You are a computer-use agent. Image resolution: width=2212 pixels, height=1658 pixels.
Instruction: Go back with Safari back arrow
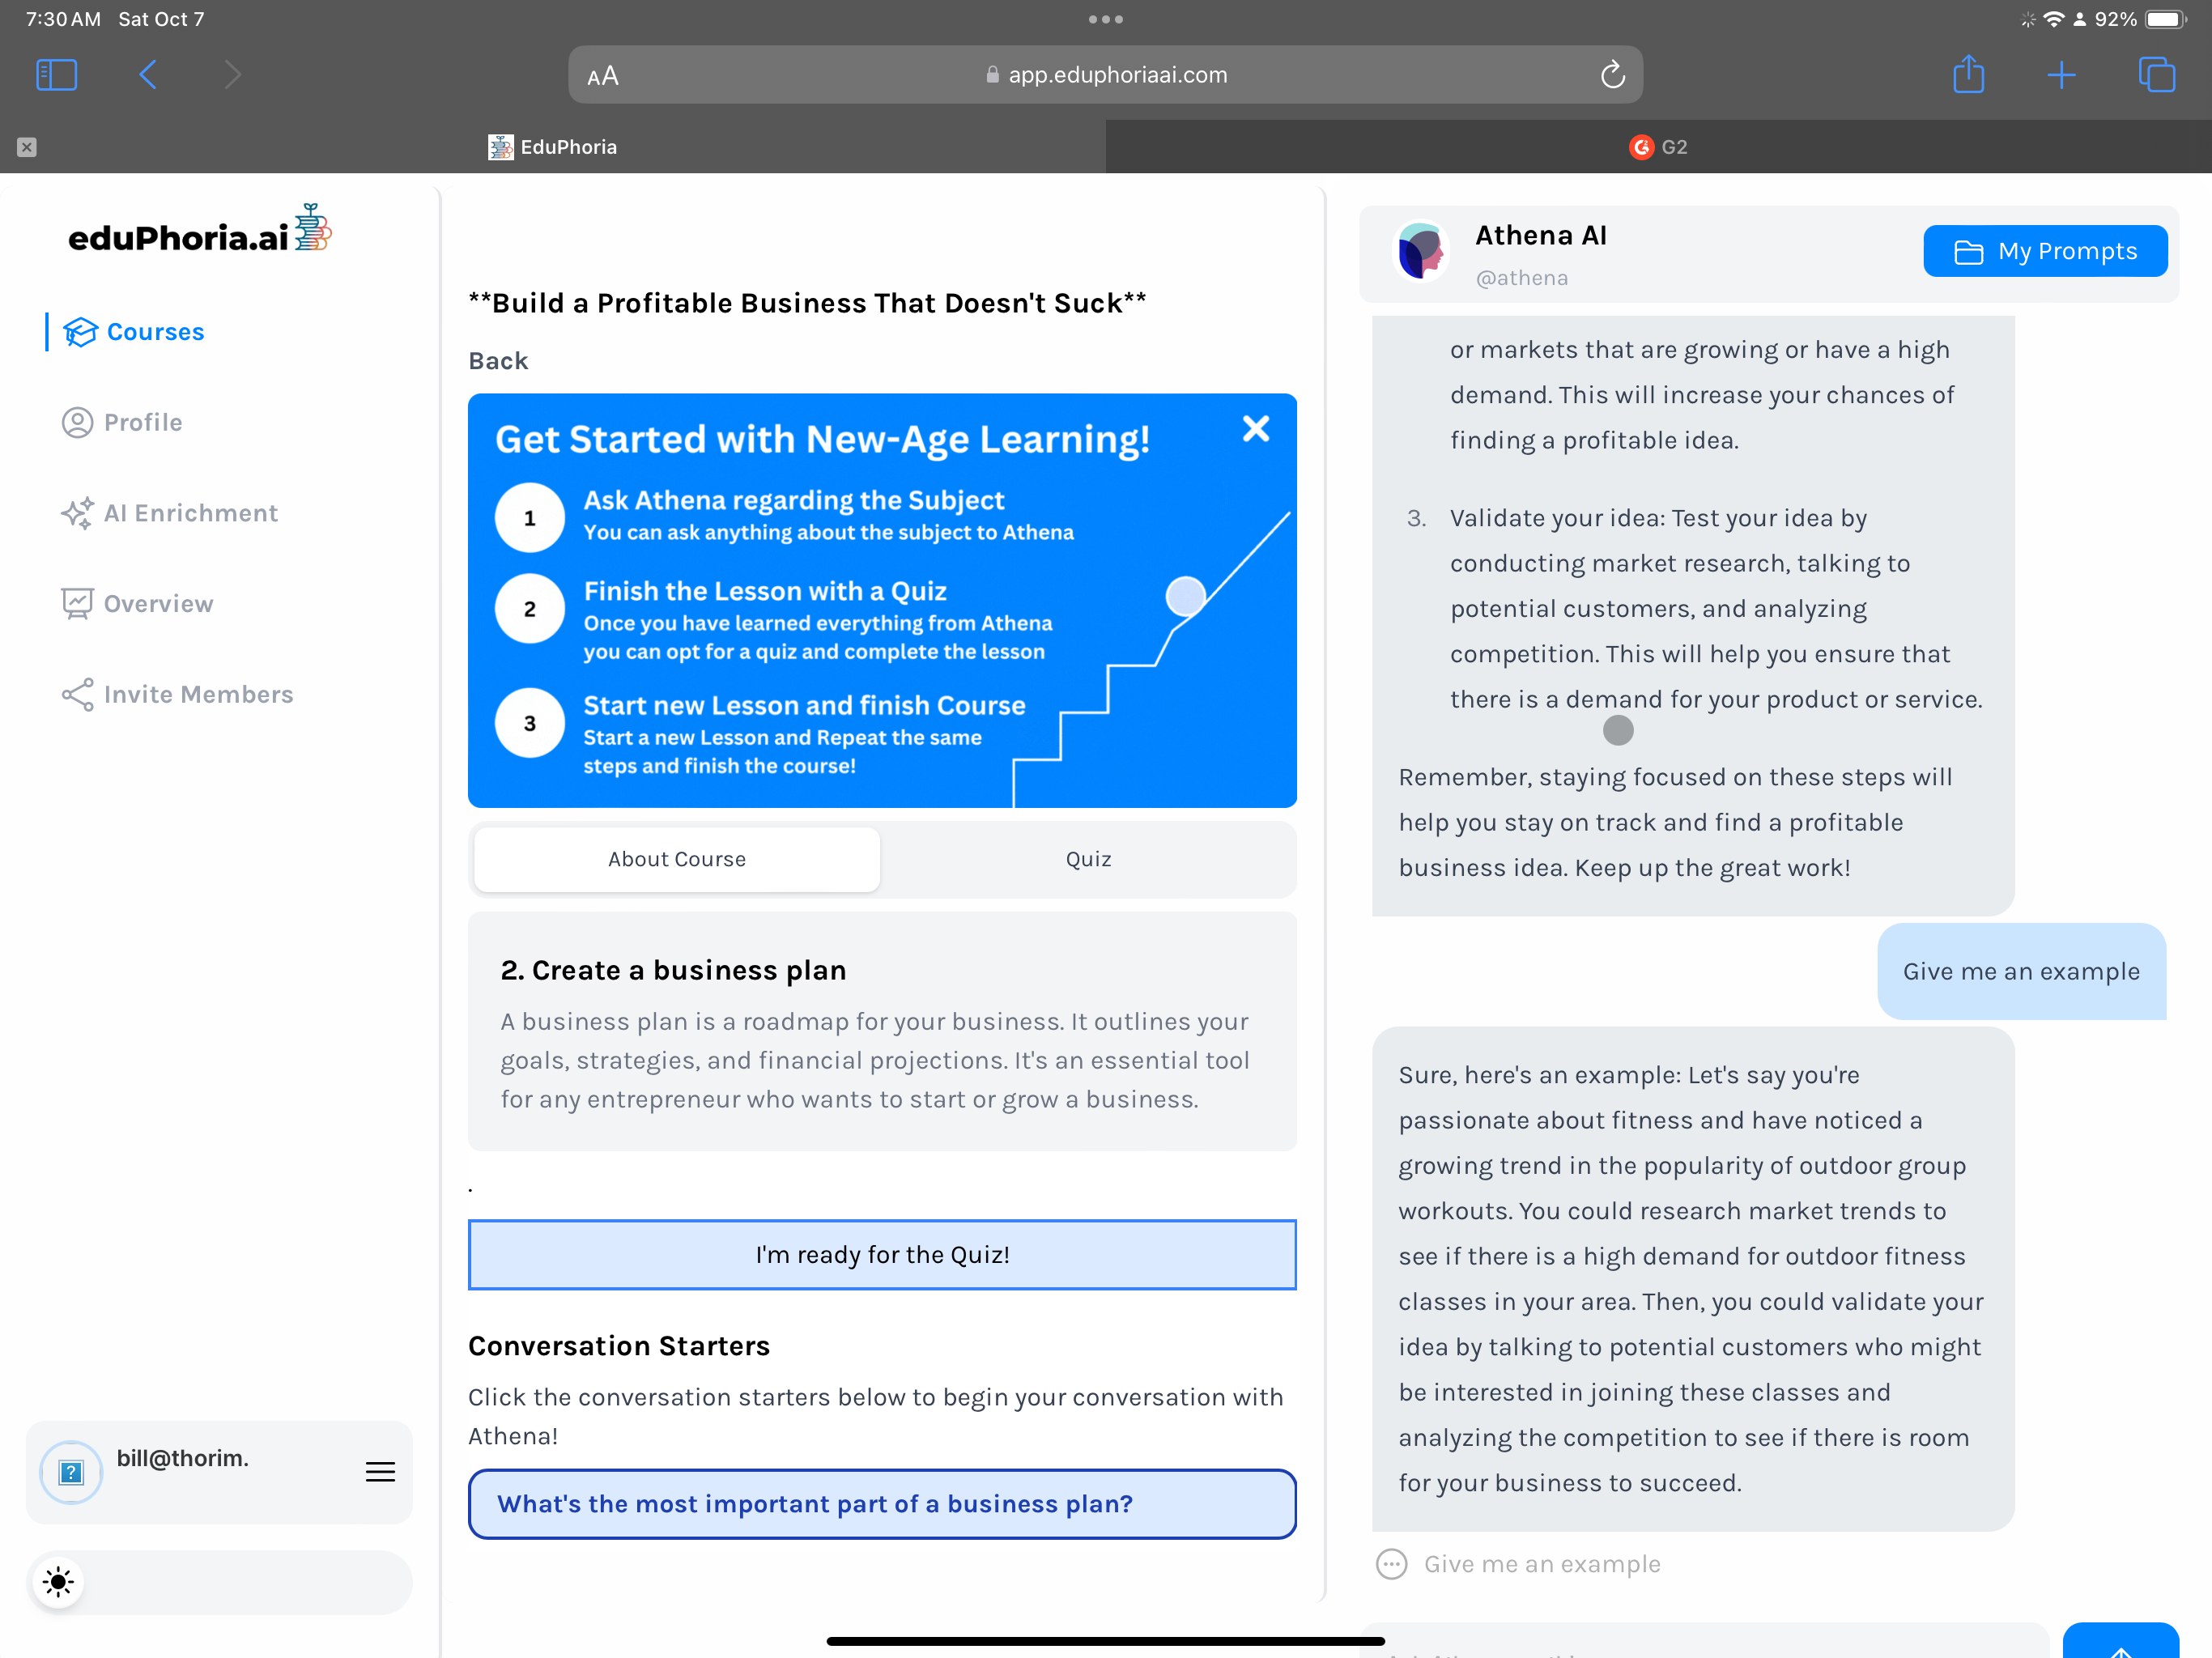pyautogui.click(x=148, y=75)
